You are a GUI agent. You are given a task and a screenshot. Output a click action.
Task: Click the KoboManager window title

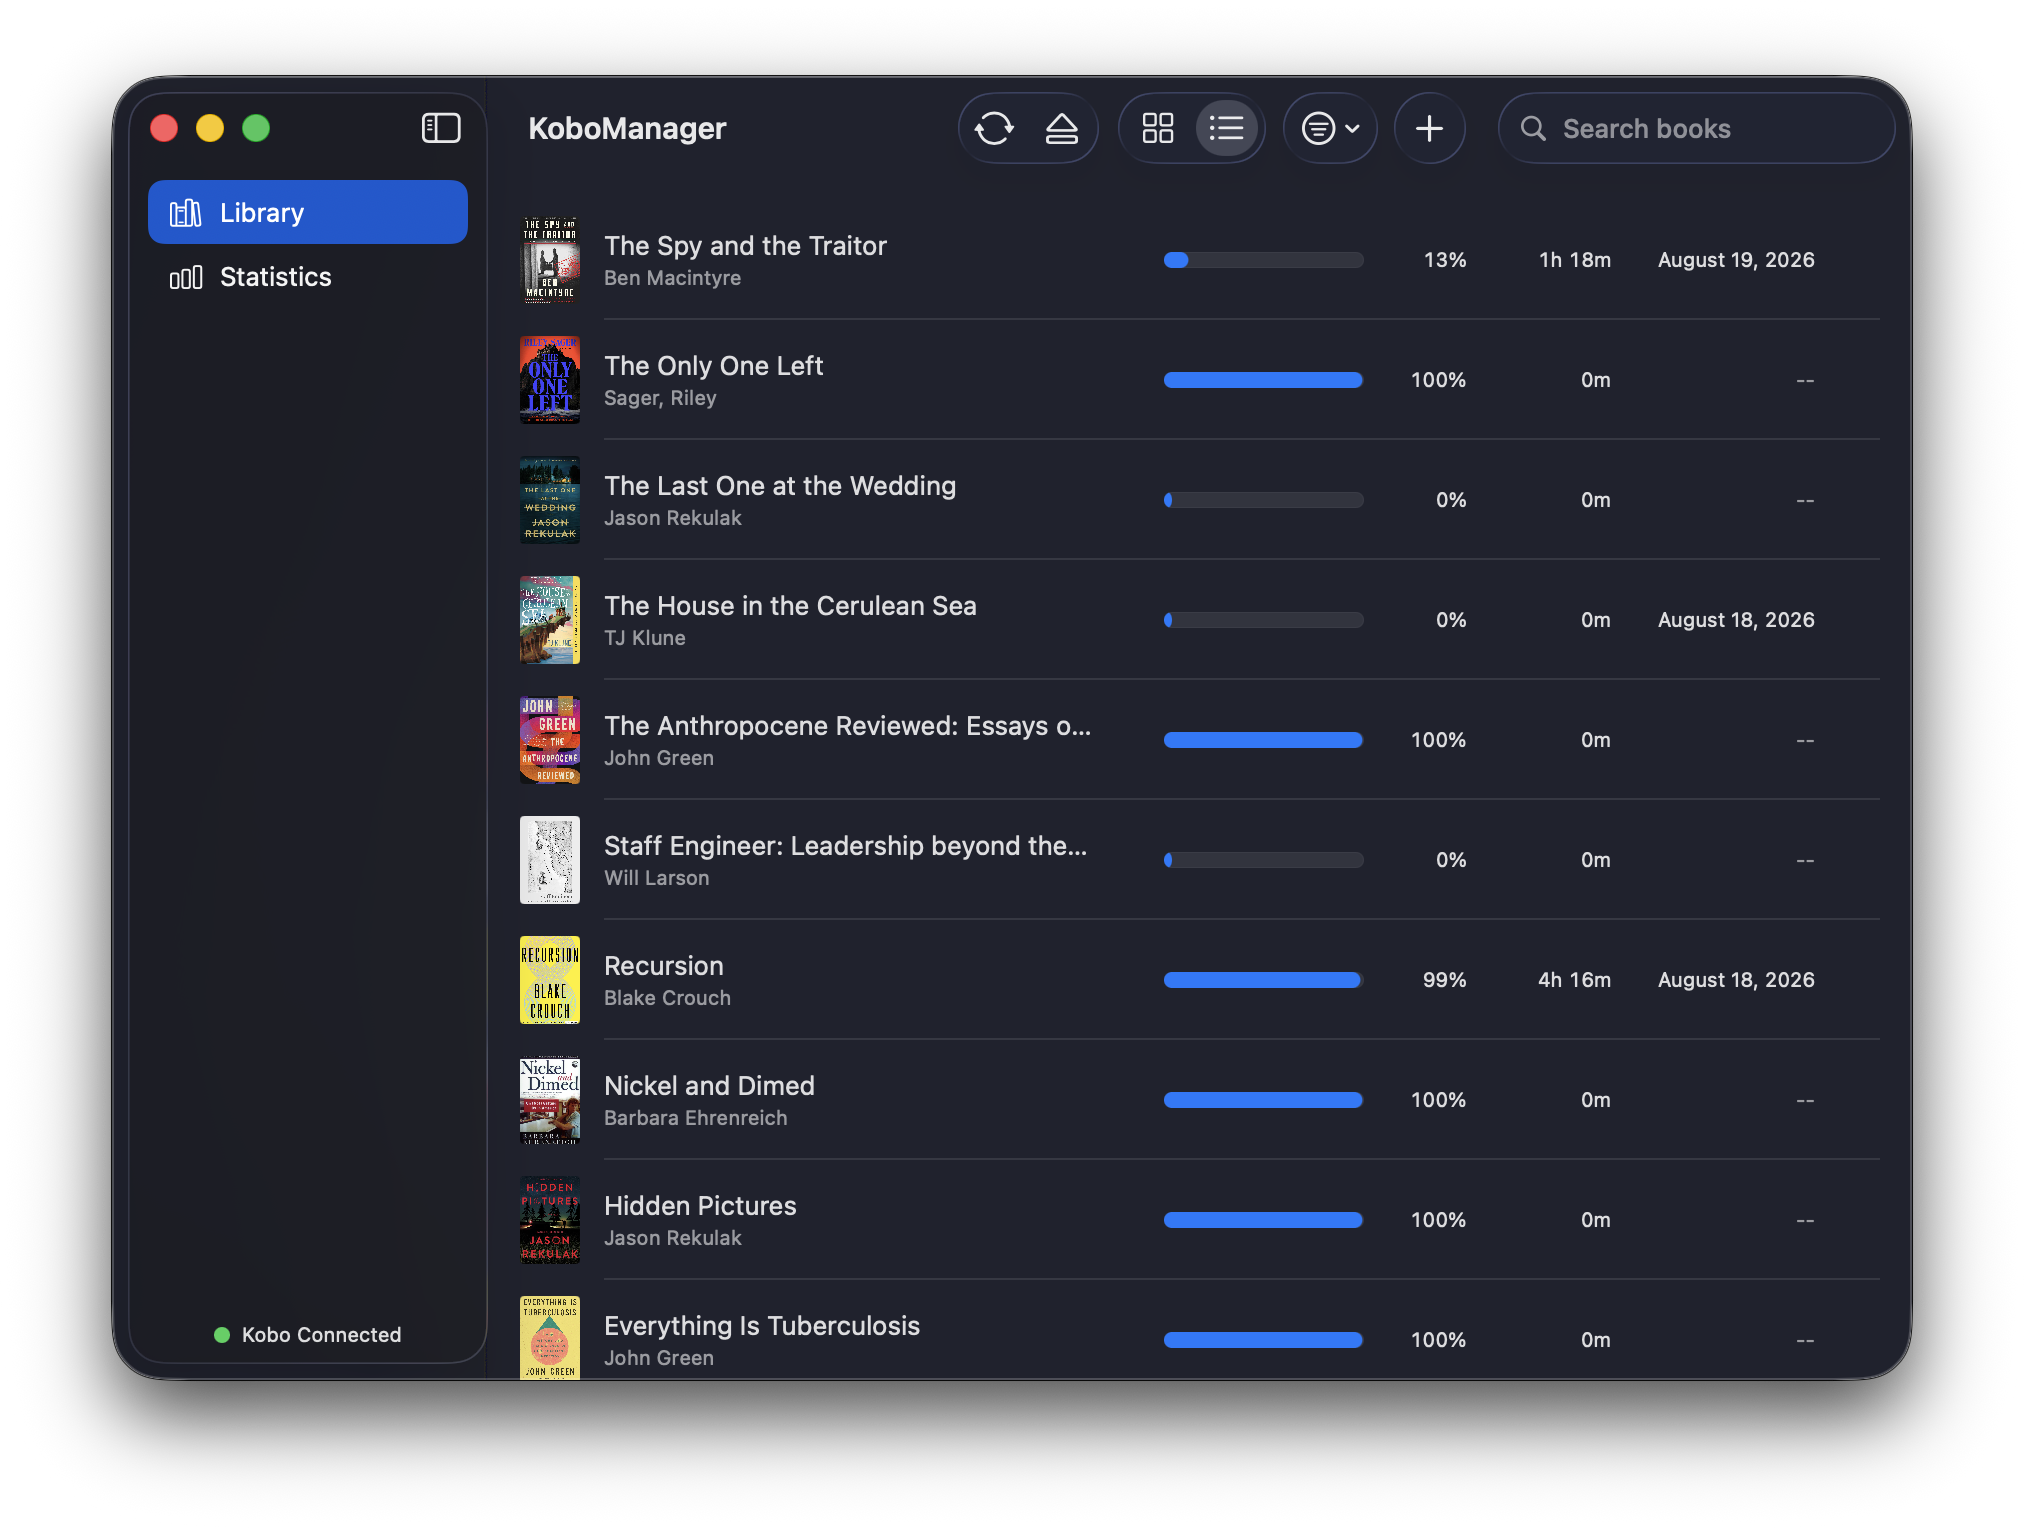coord(627,129)
